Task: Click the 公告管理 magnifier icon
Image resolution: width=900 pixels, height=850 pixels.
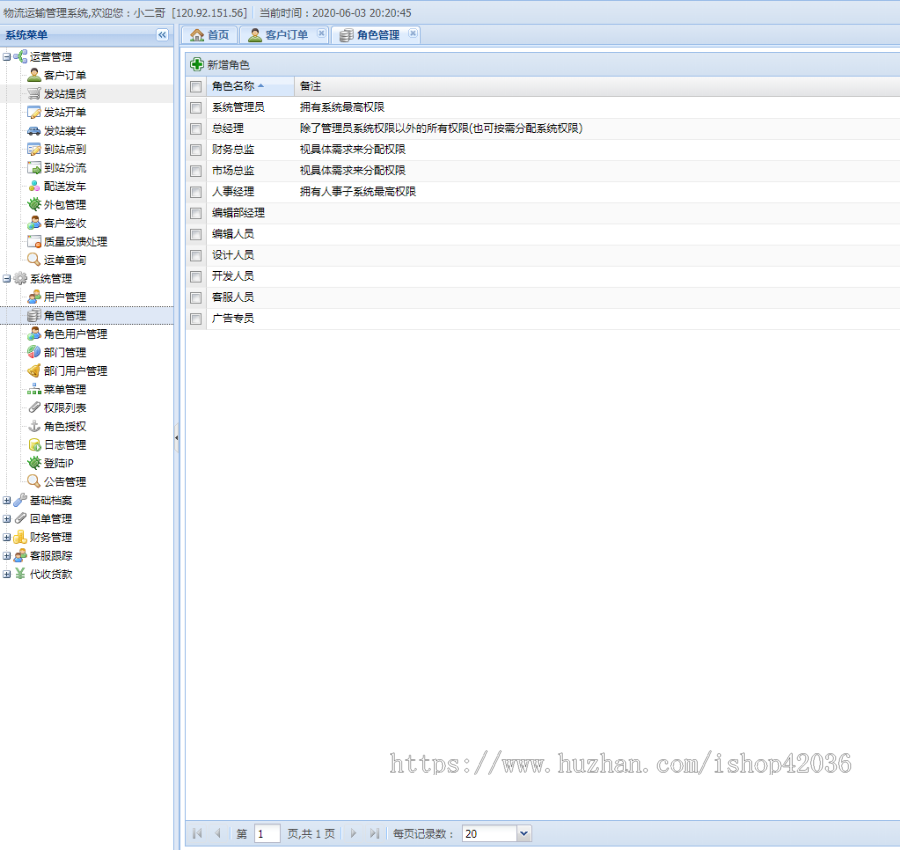Action: (x=34, y=481)
